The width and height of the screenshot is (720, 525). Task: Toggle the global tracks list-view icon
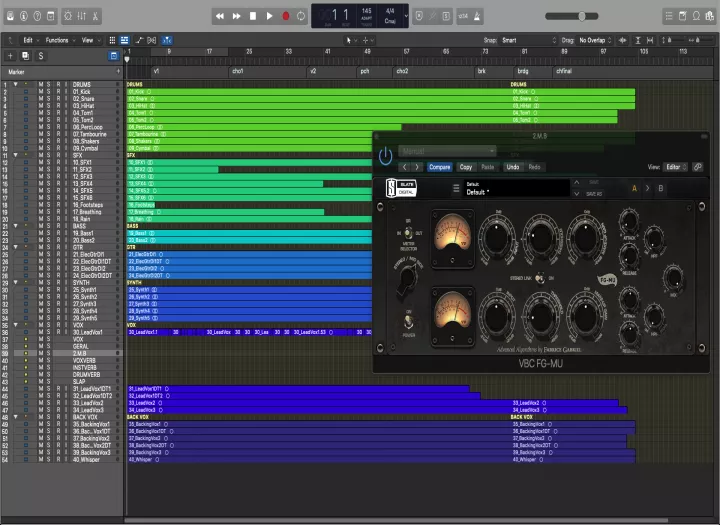tap(124, 40)
